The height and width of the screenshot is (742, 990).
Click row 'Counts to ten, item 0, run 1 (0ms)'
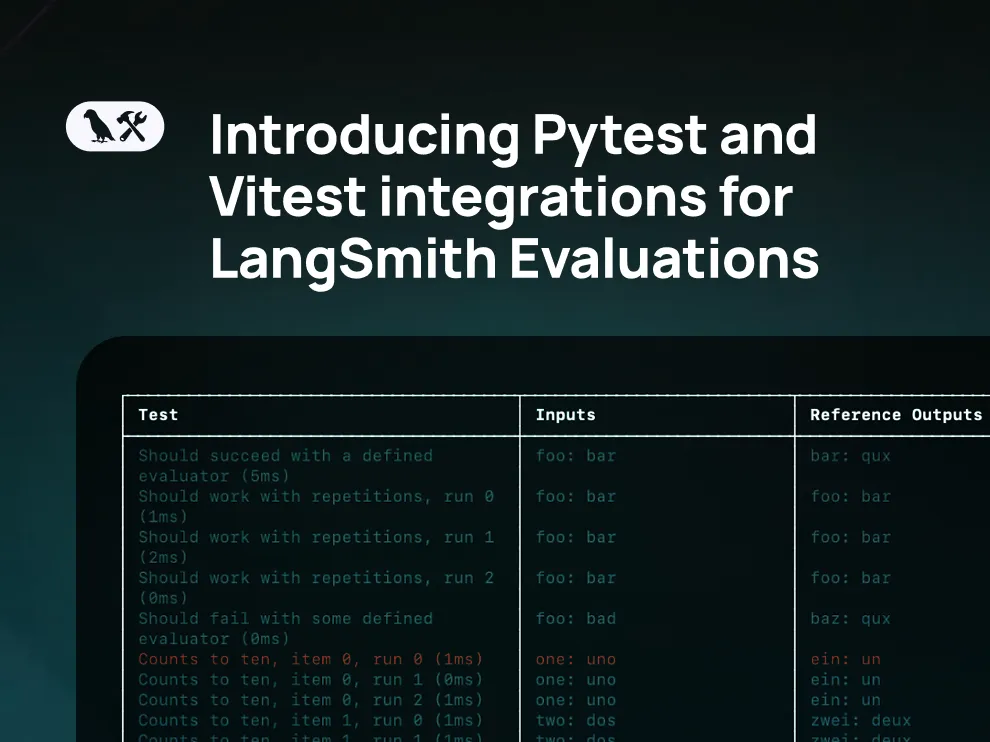click(311, 679)
